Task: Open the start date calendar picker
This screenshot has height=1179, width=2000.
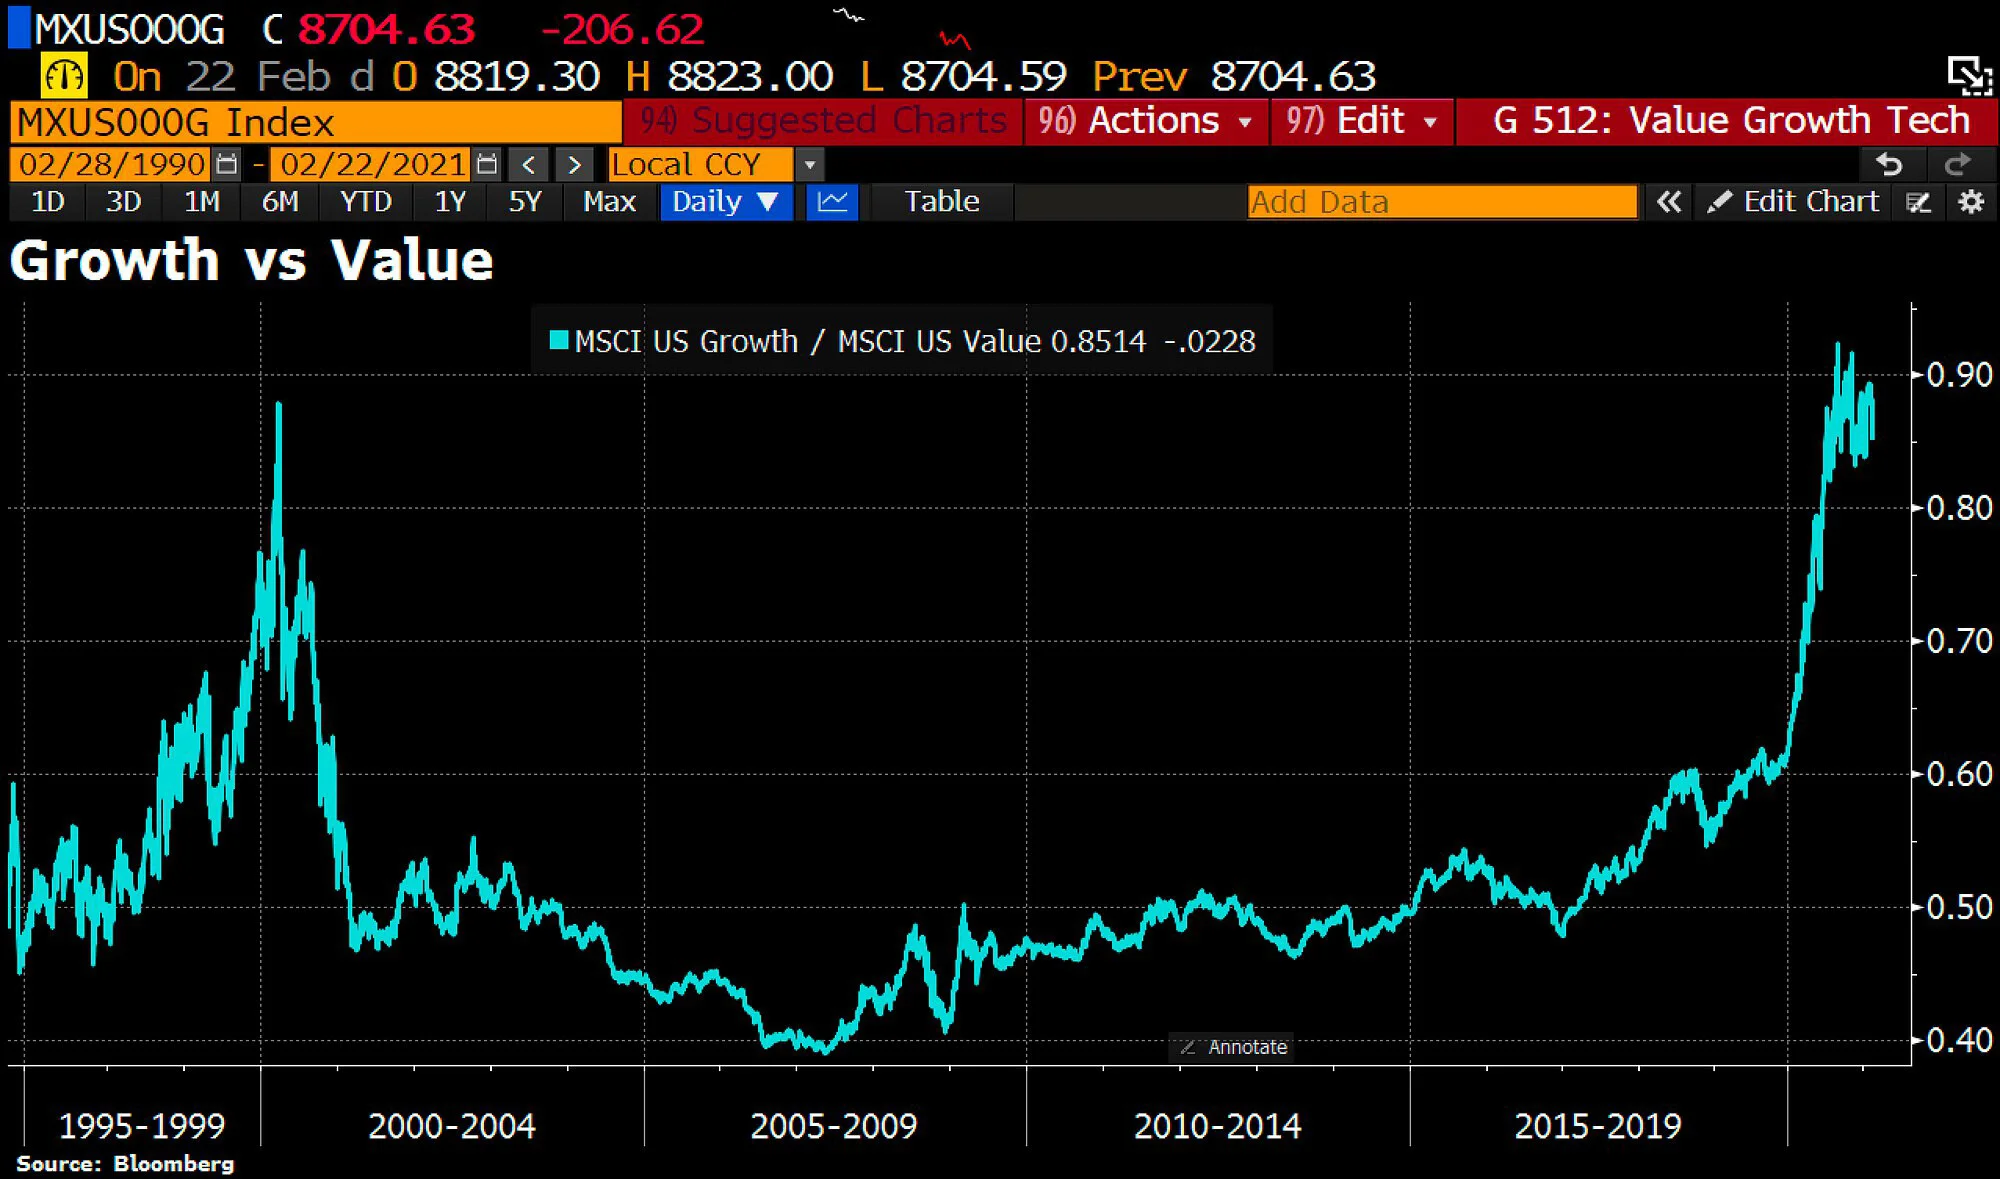Action: tap(227, 164)
